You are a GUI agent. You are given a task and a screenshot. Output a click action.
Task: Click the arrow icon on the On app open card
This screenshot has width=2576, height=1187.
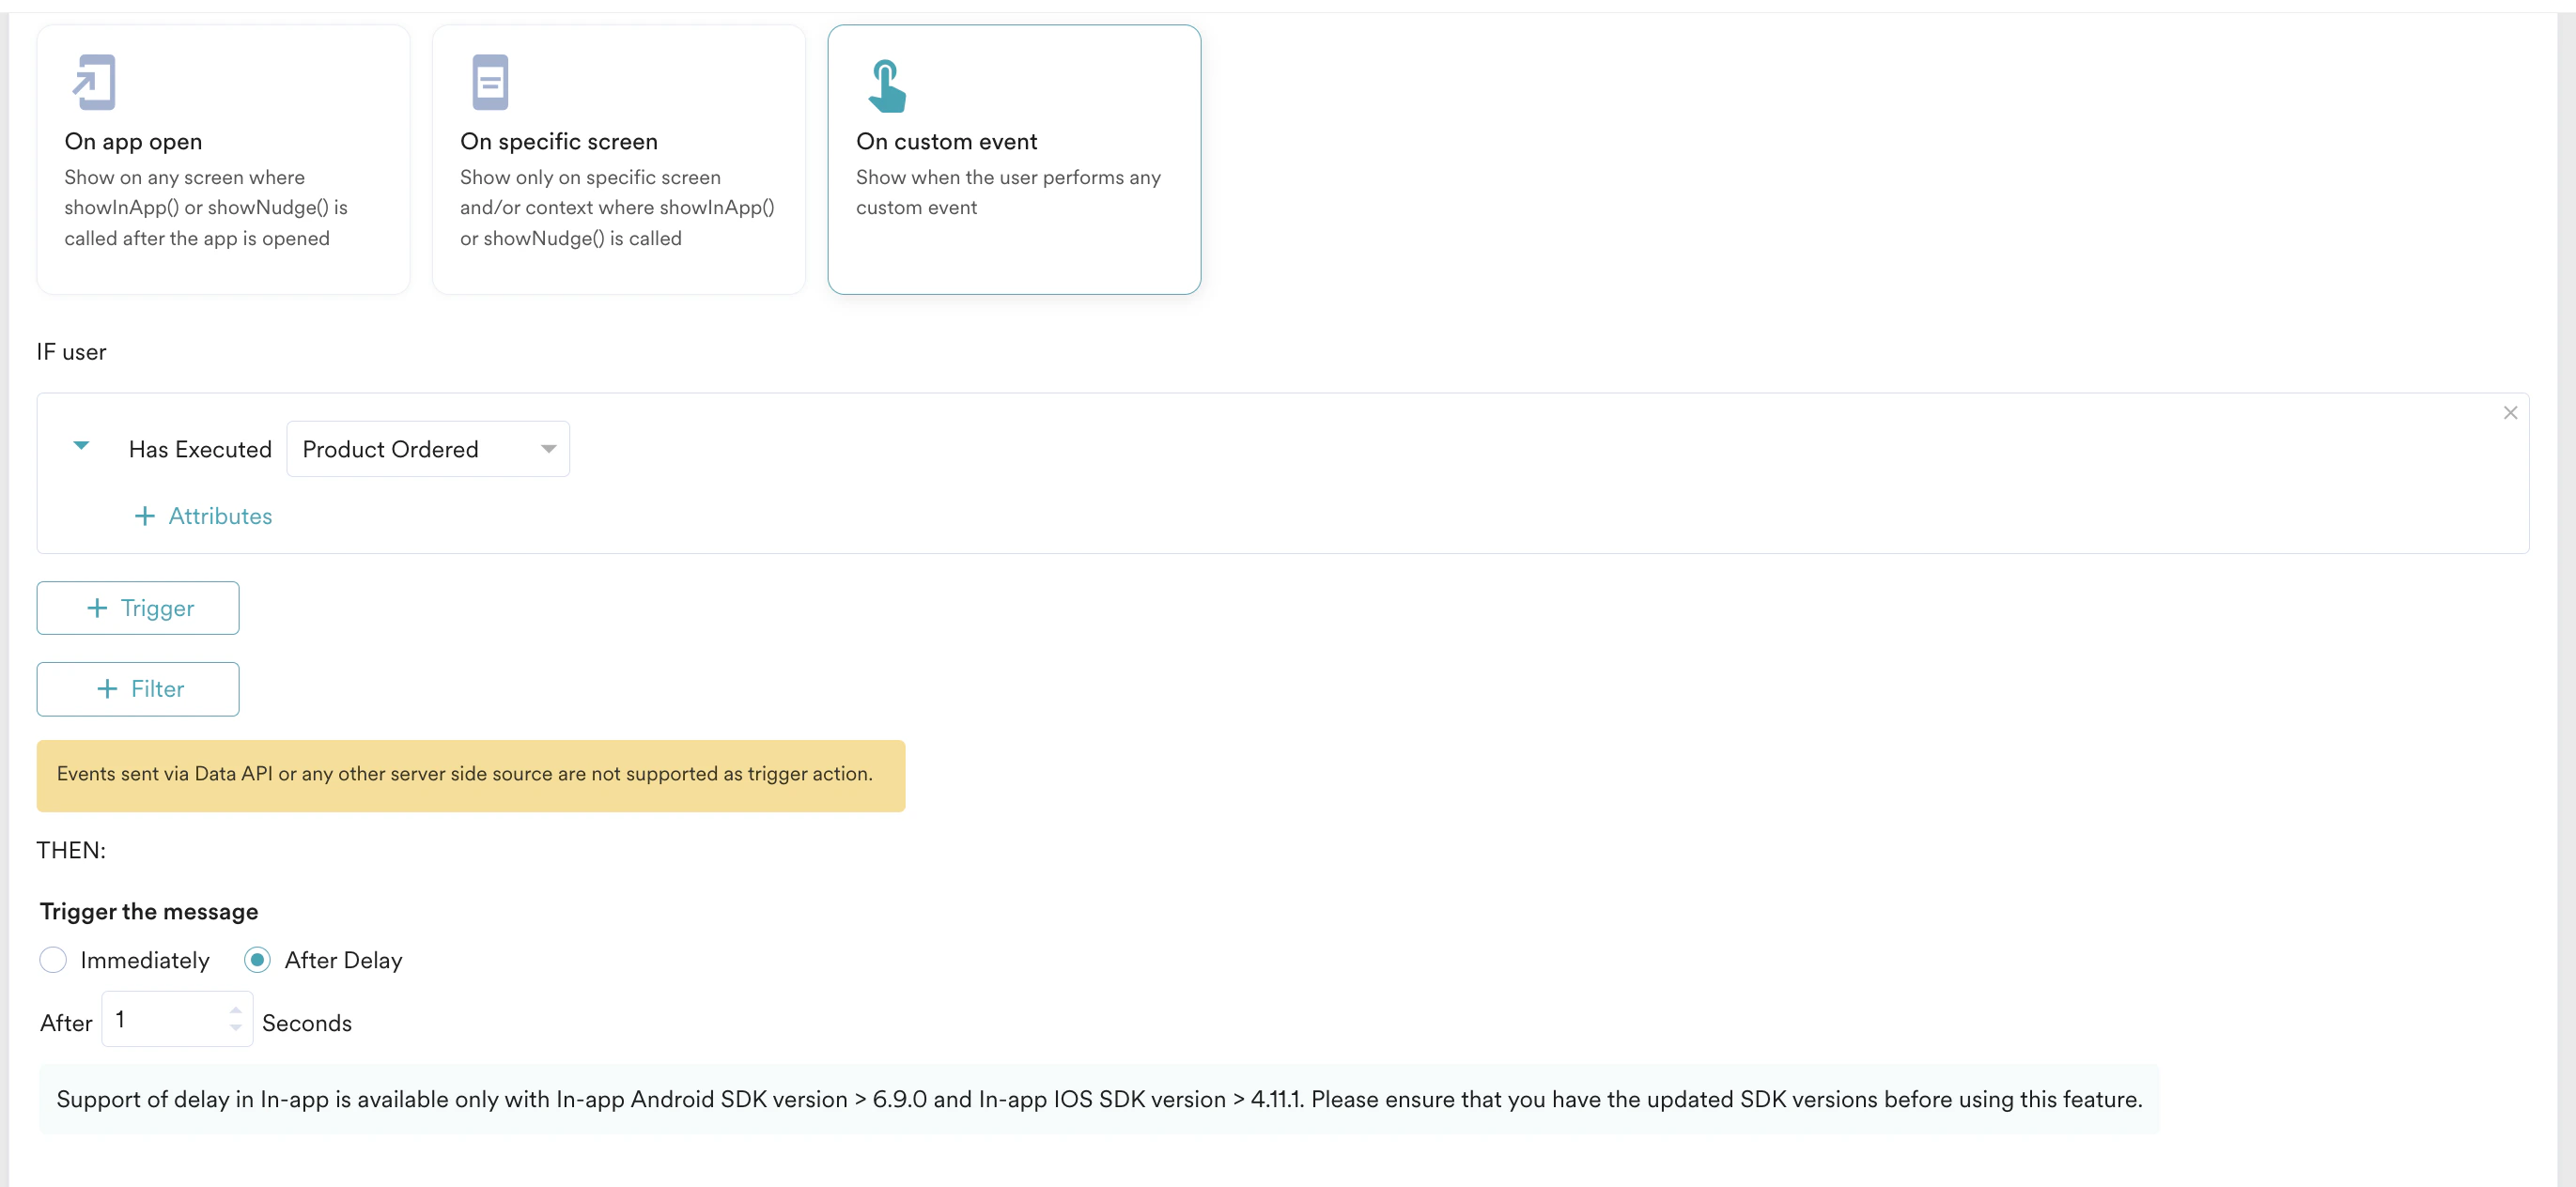[x=93, y=82]
